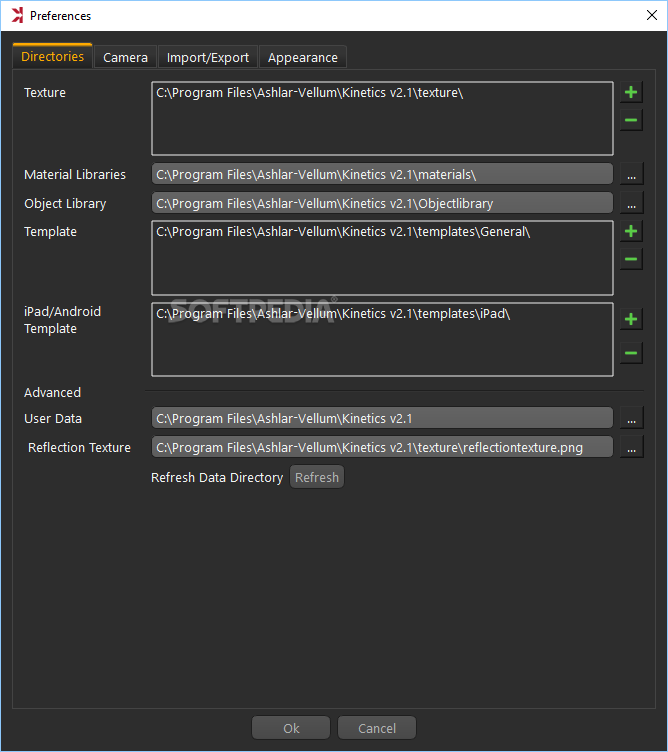Click the User Data label

coord(53,419)
